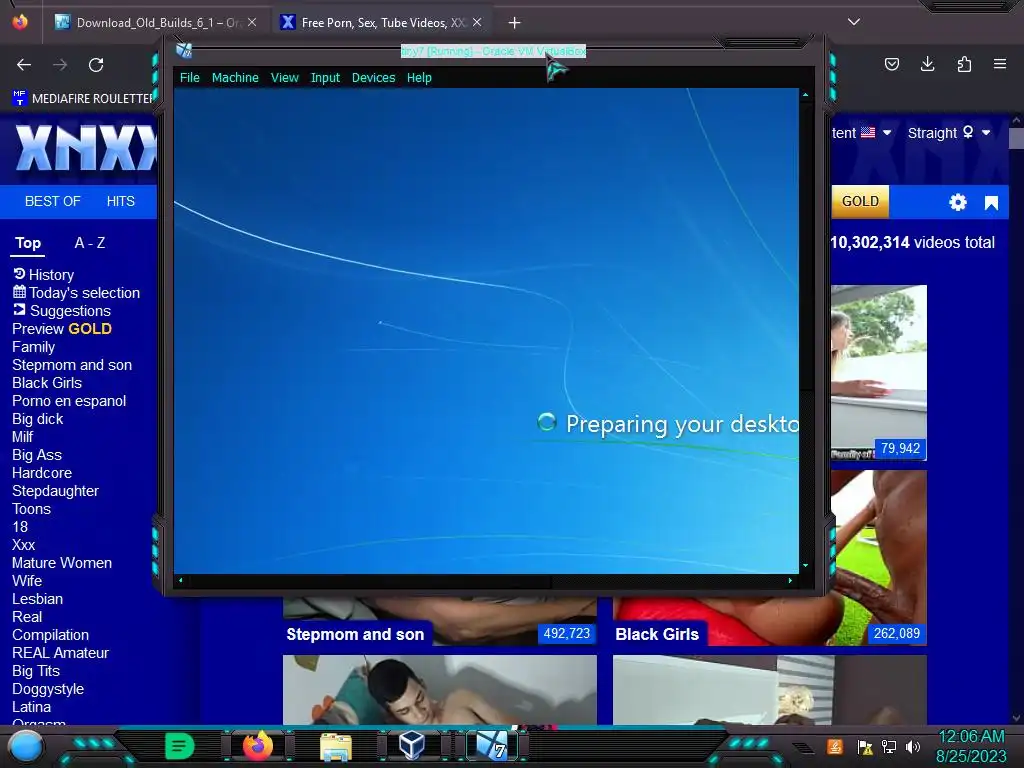
Task: Select the Top categories tab
Action: click(28, 243)
